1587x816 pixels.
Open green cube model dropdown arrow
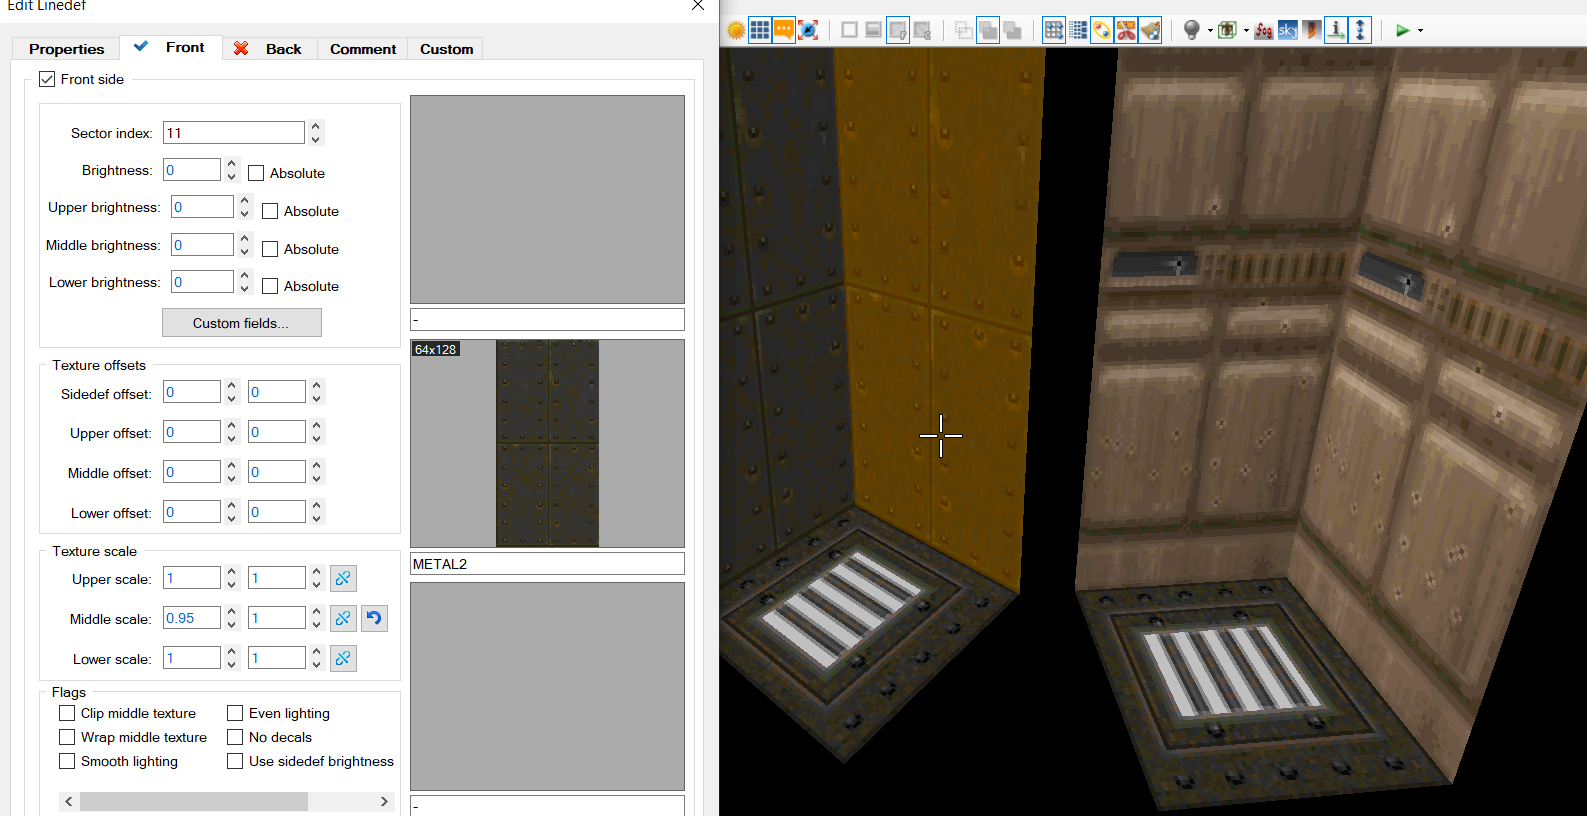(1246, 30)
